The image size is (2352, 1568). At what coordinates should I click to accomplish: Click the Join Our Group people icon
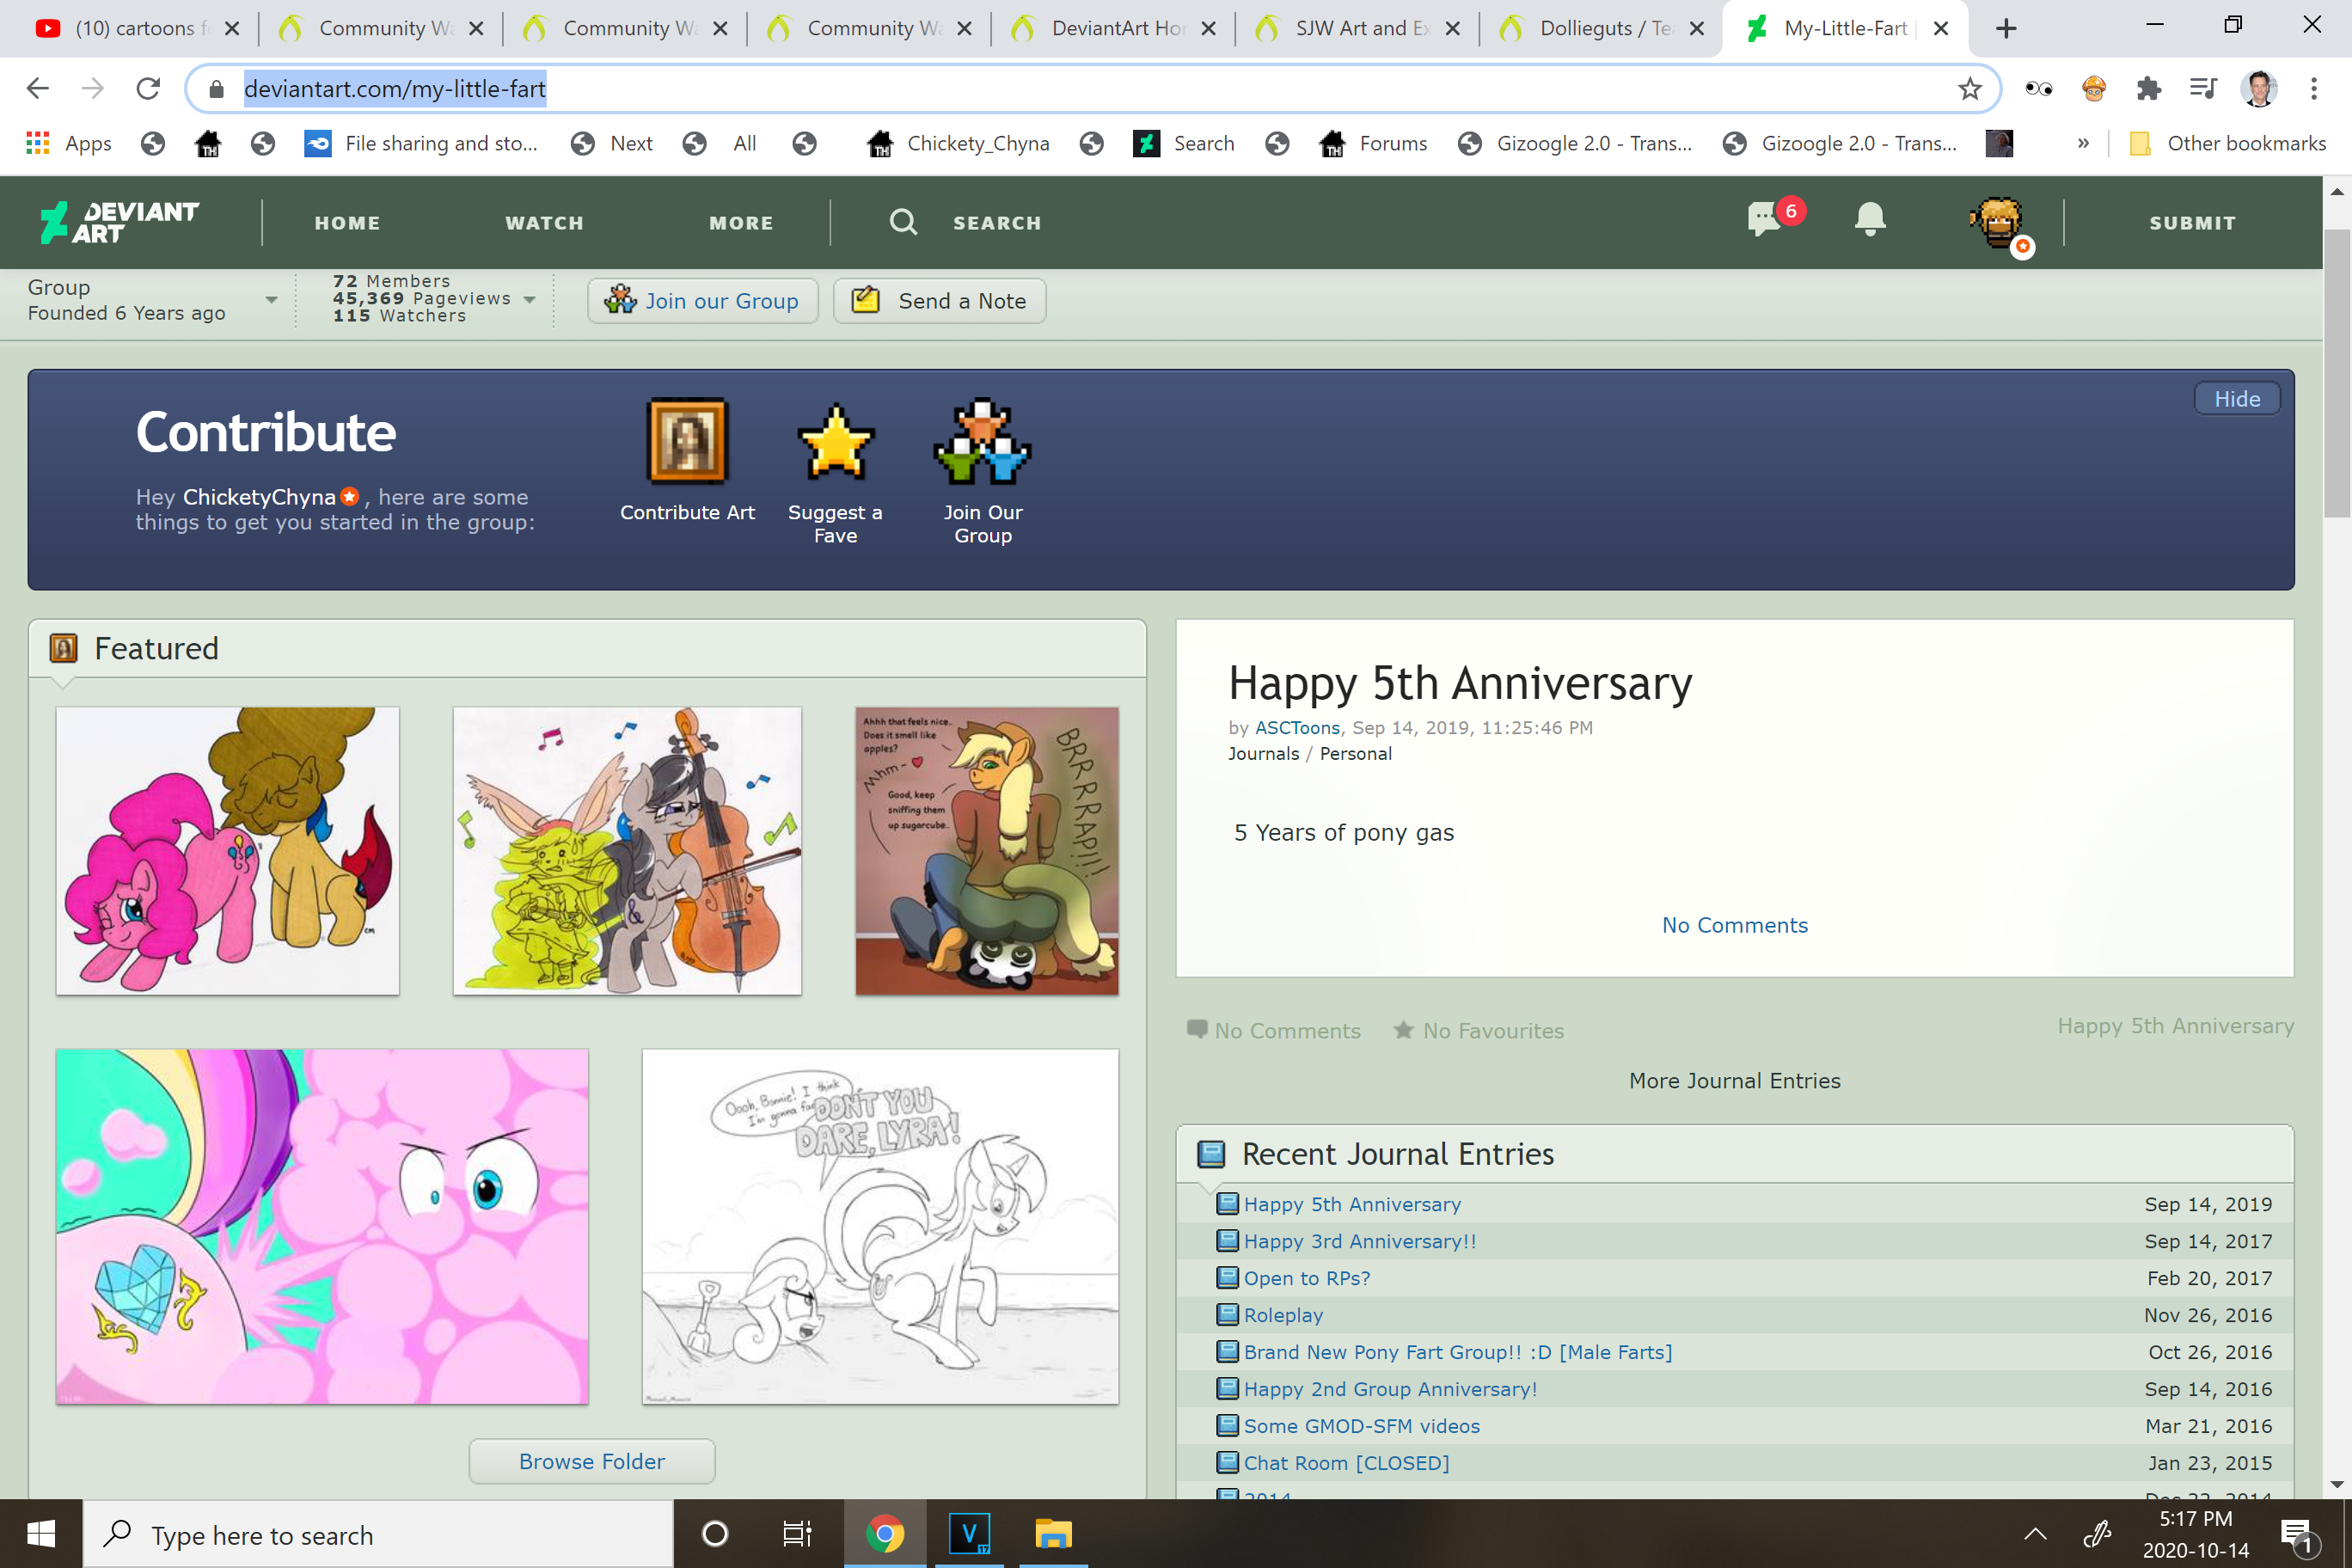(x=982, y=440)
